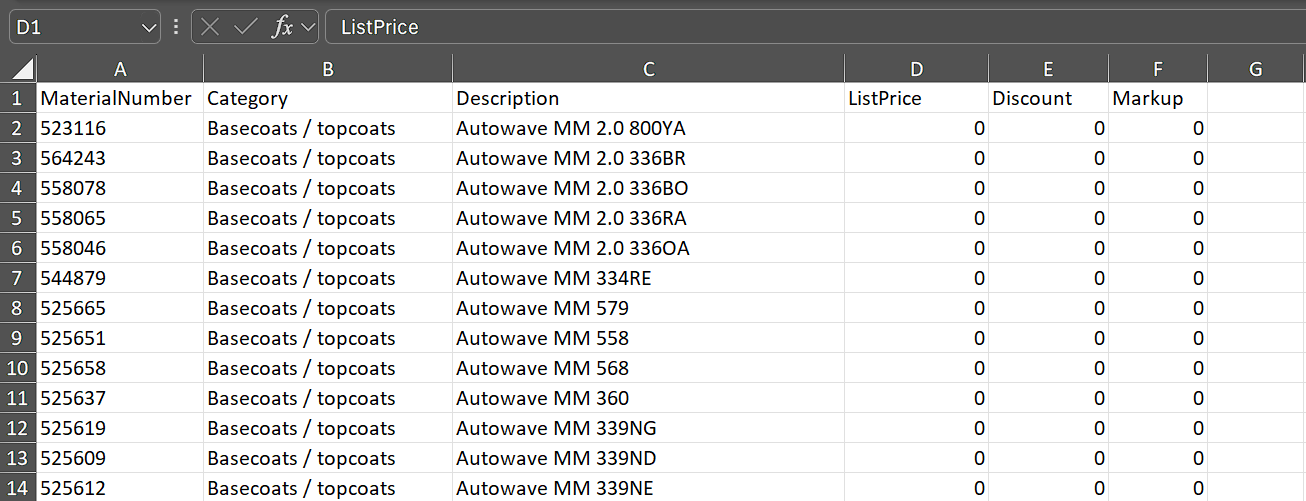The height and width of the screenshot is (501, 1306).
Task: Click cell Autowave MM 339NE
Action: coord(648,488)
